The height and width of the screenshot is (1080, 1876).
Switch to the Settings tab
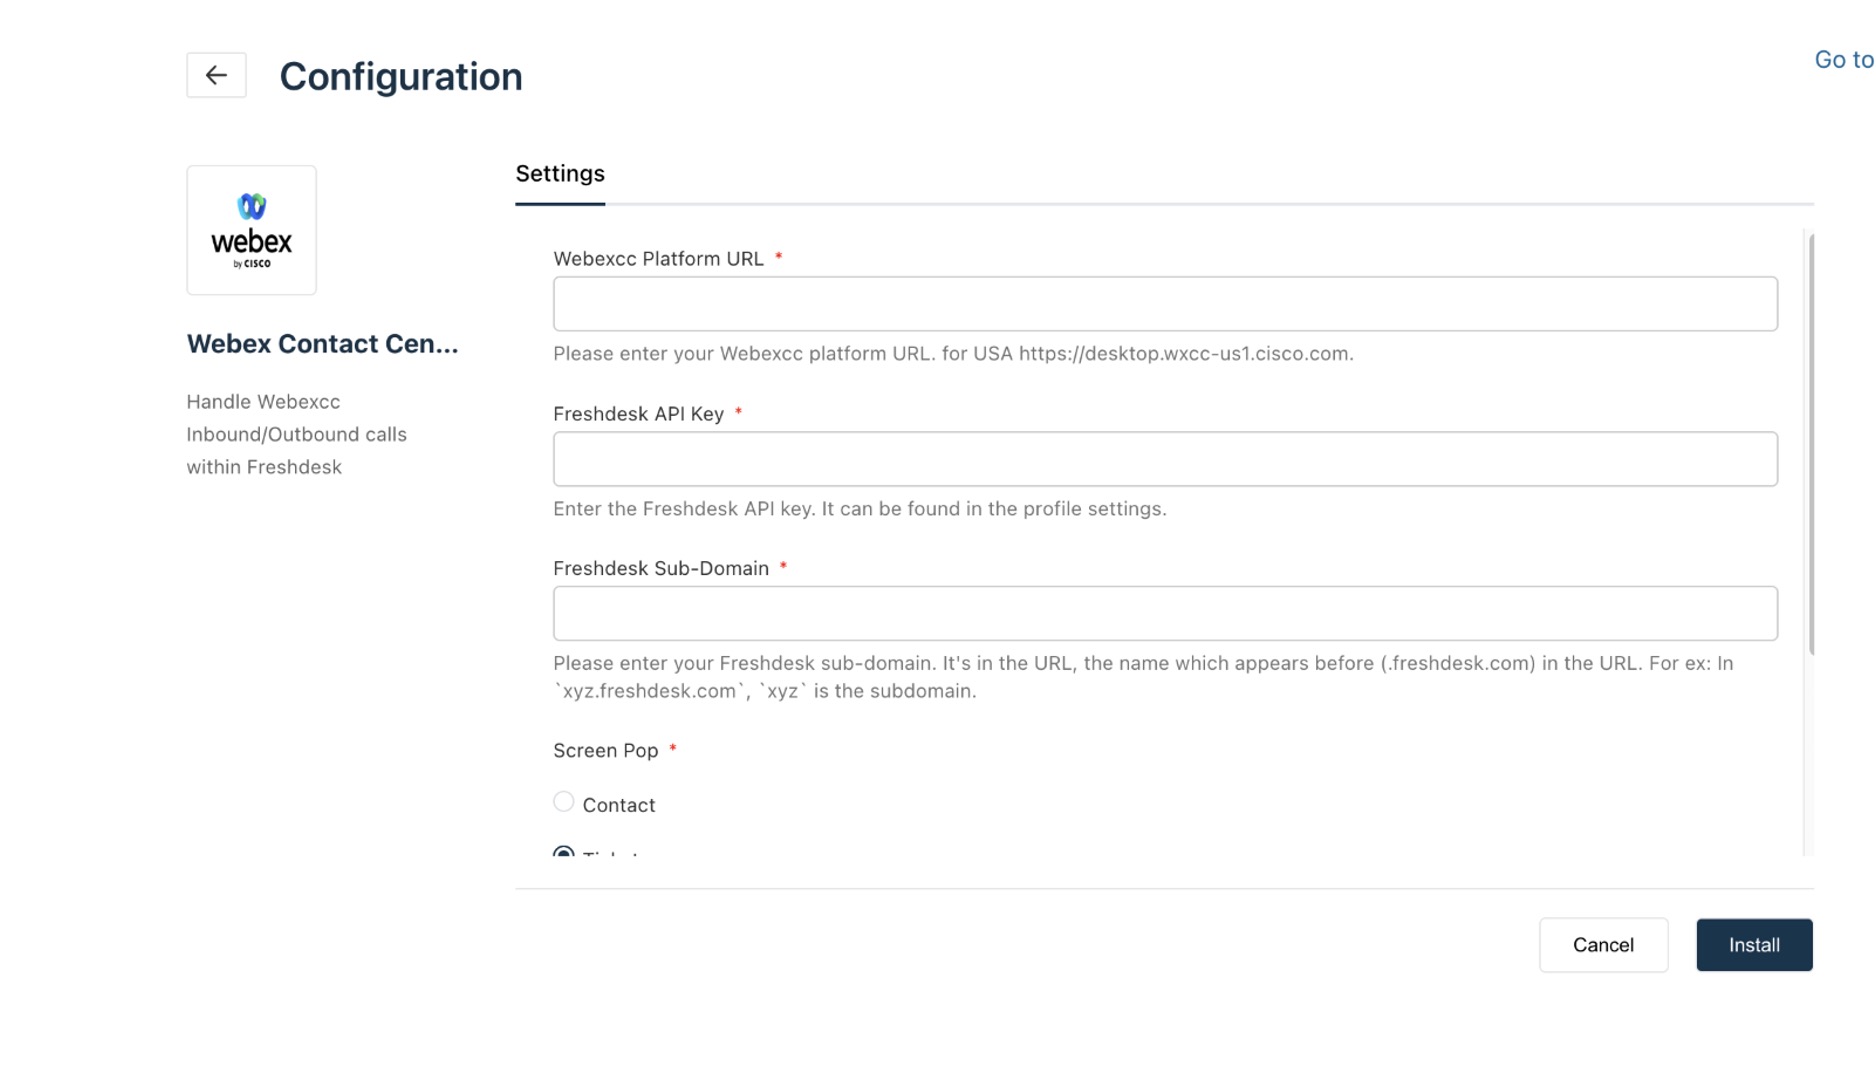click(560, 174)
